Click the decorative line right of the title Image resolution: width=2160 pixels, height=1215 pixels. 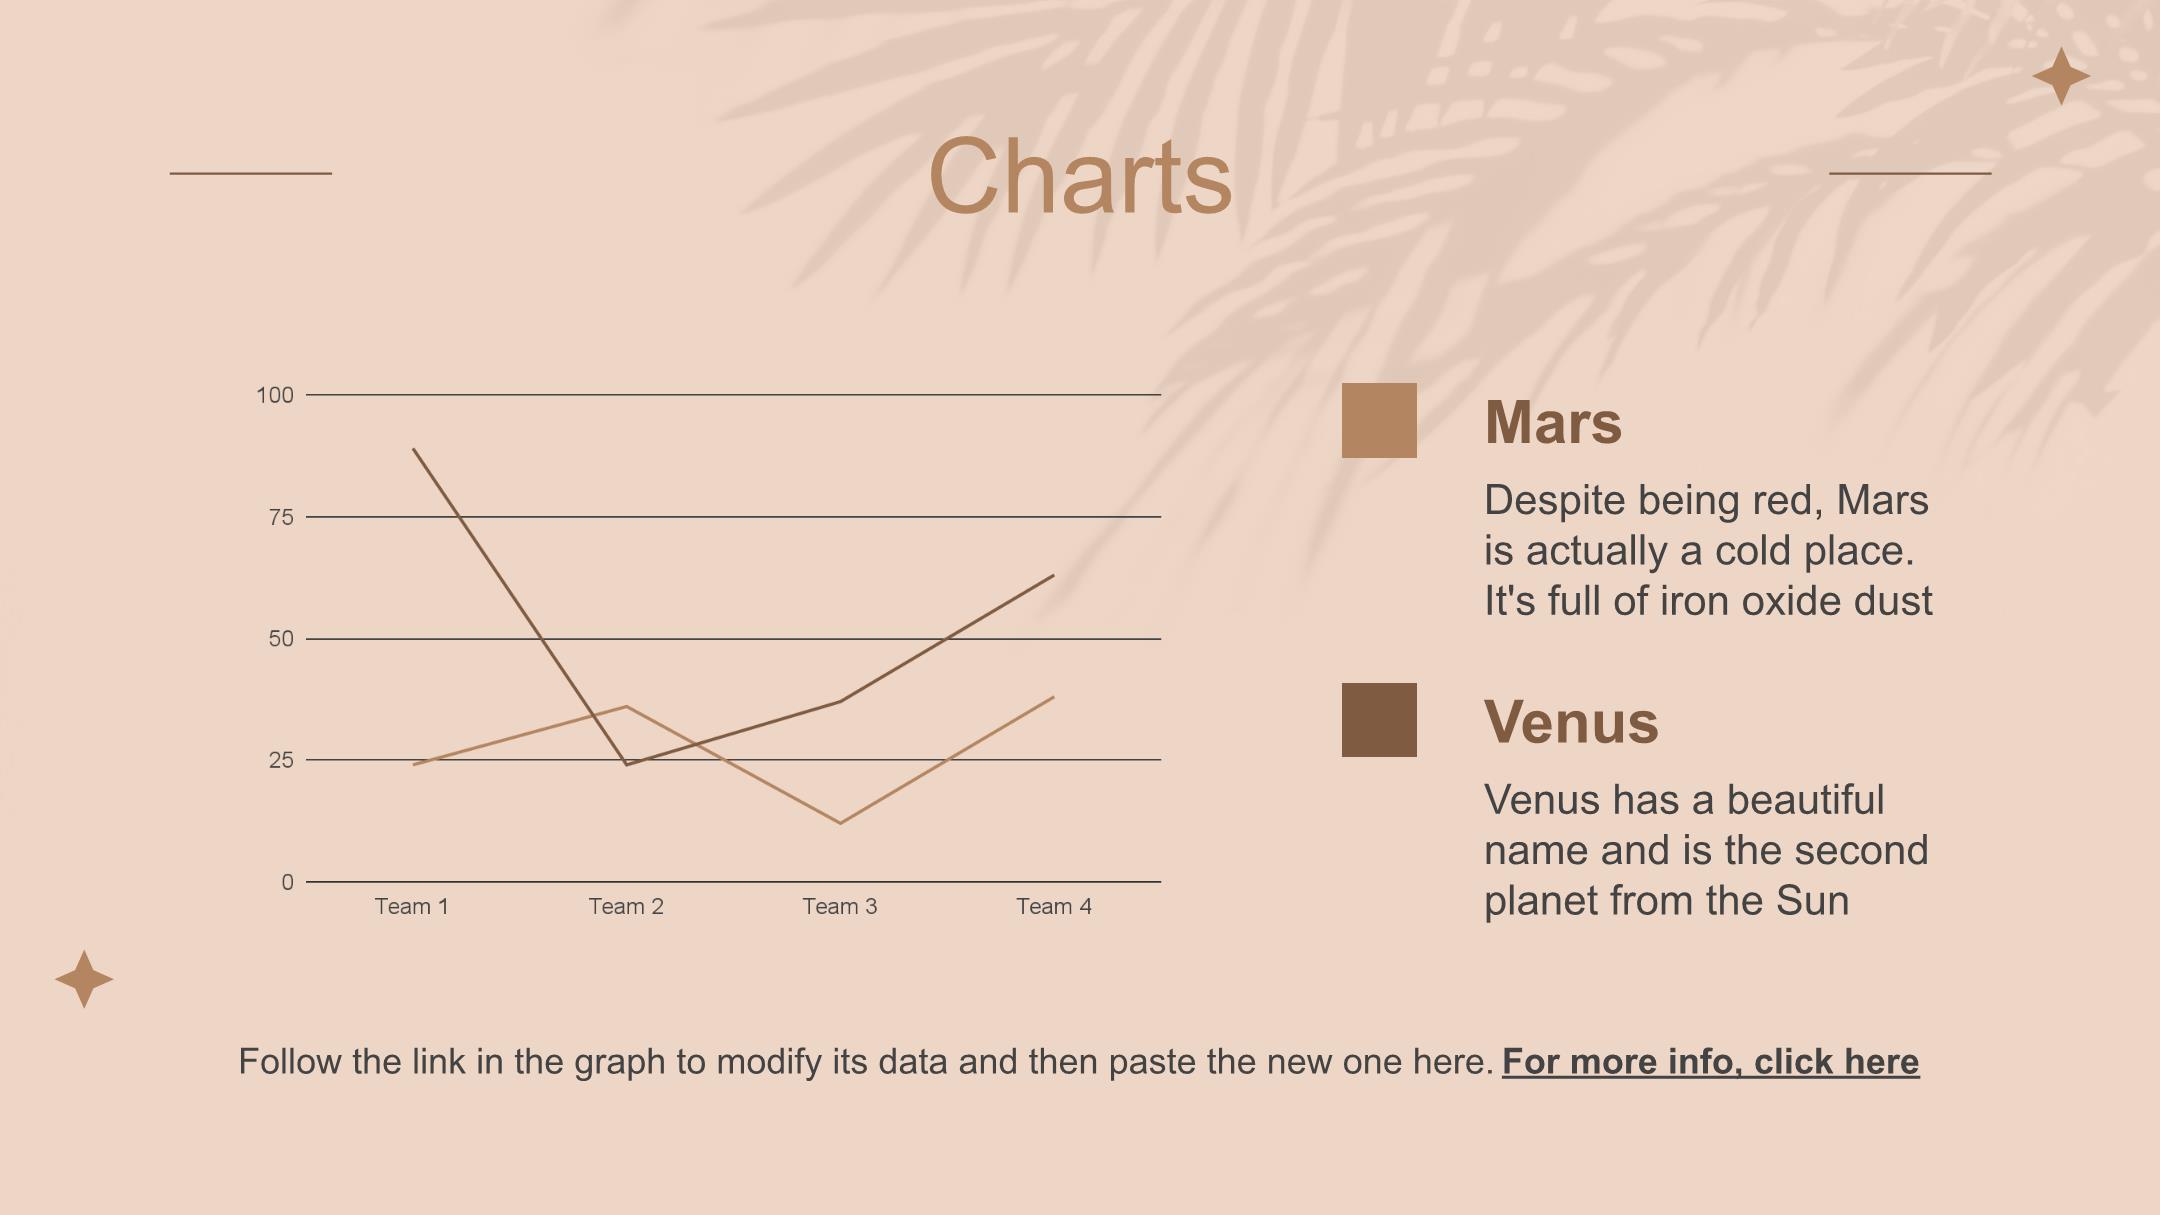pyautogui.click(x=1910, y=173)
